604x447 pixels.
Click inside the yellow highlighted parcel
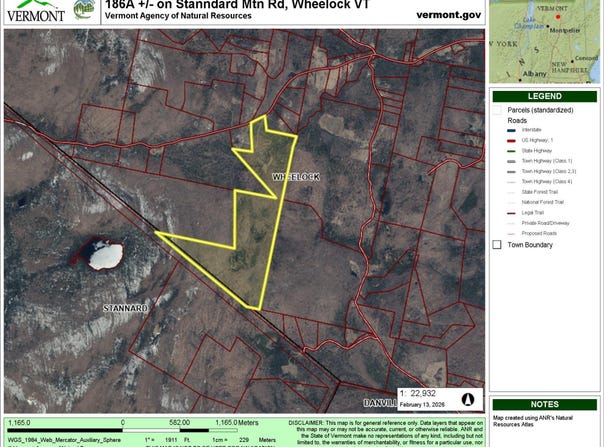252,231
